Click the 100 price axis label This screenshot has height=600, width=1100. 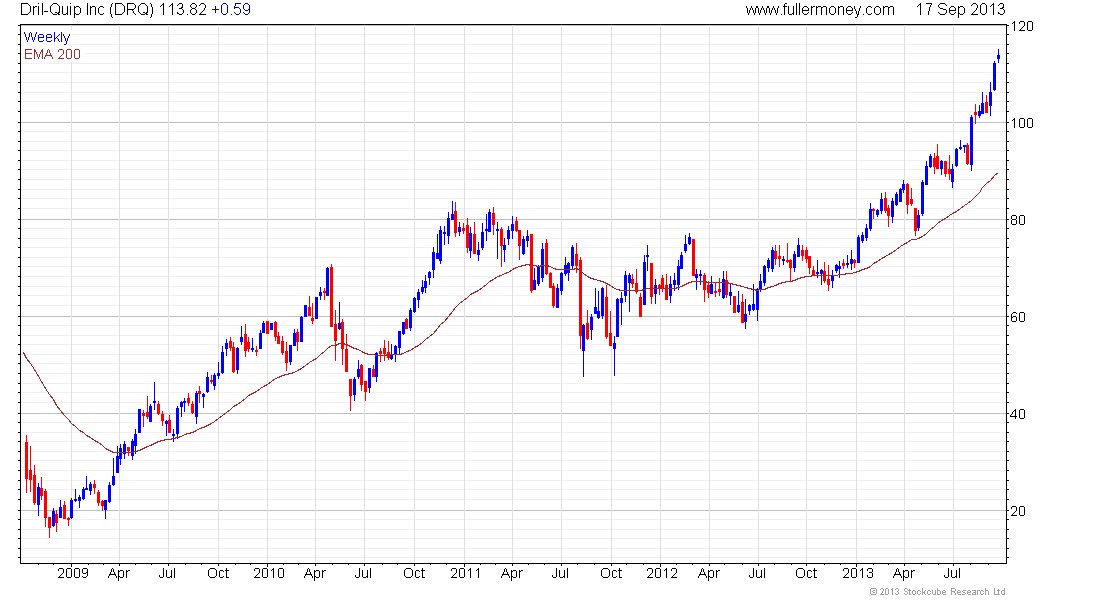coord(1021,124)
